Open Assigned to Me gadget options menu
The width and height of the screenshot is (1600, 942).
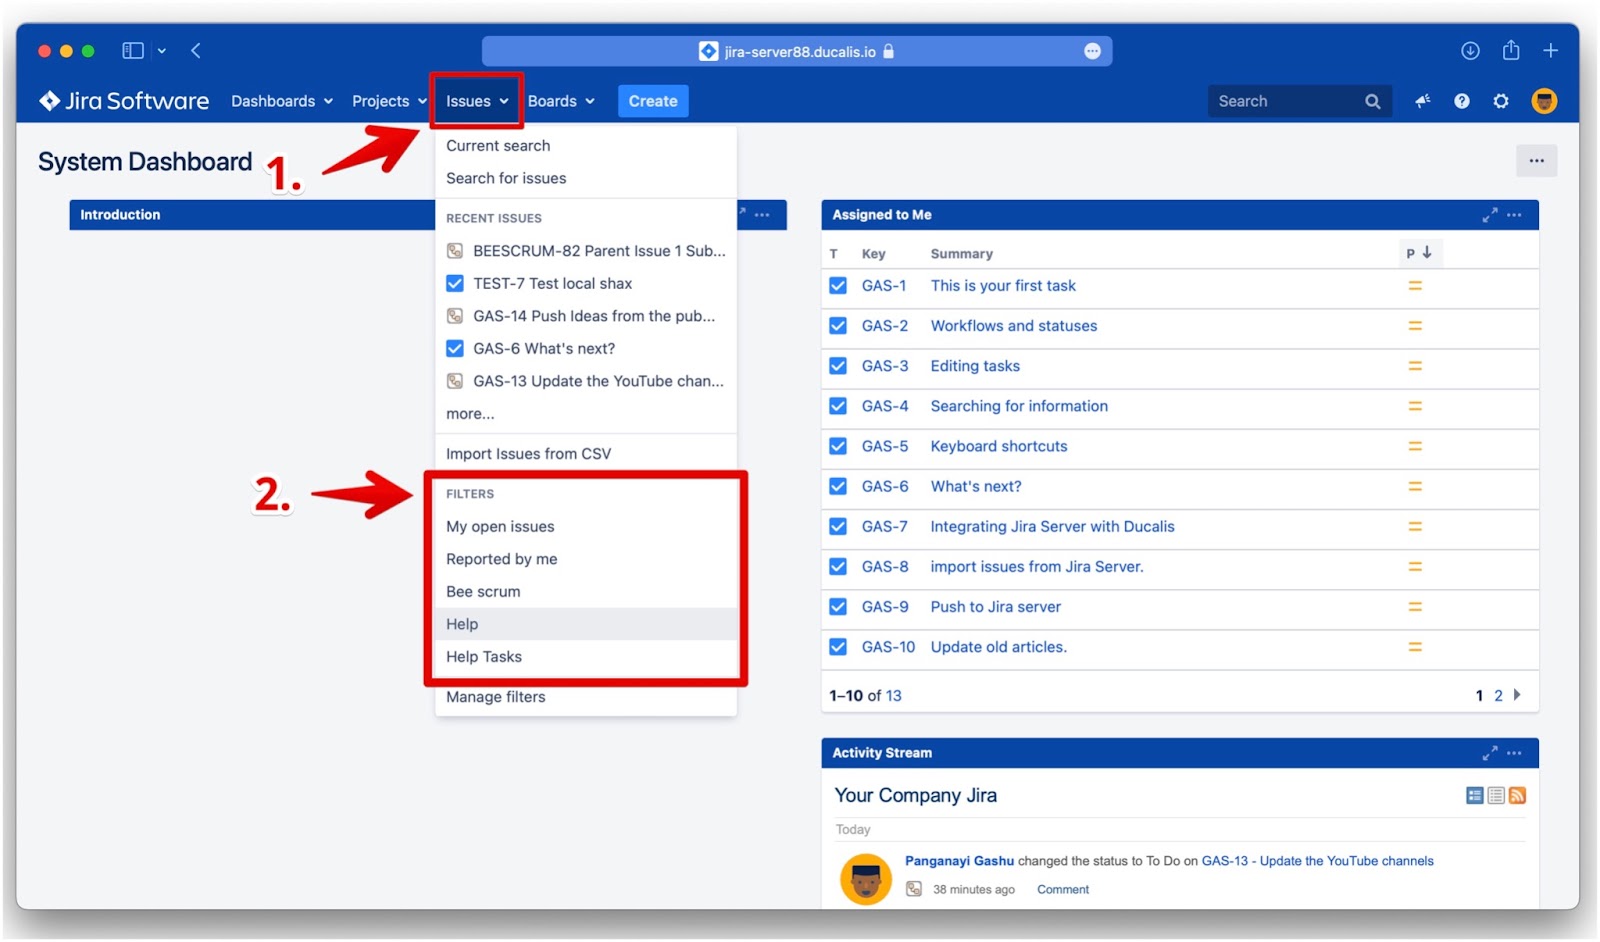click(x=1514, y=215)
